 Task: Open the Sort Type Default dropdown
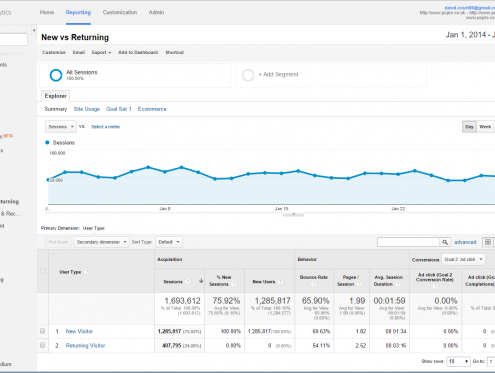click(x=169, y=242)
